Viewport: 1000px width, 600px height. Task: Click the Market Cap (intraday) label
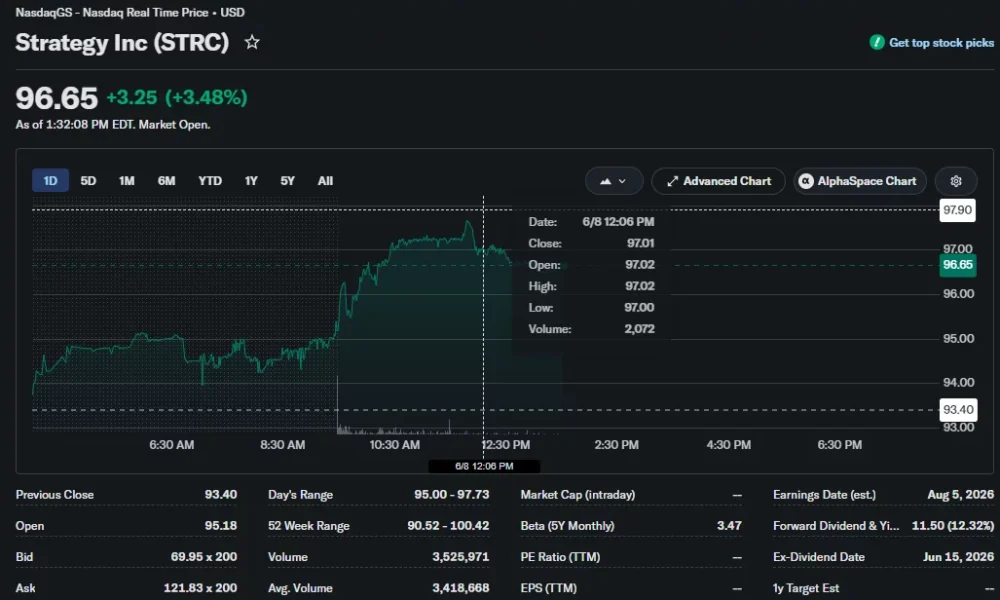tap(578, 495)
